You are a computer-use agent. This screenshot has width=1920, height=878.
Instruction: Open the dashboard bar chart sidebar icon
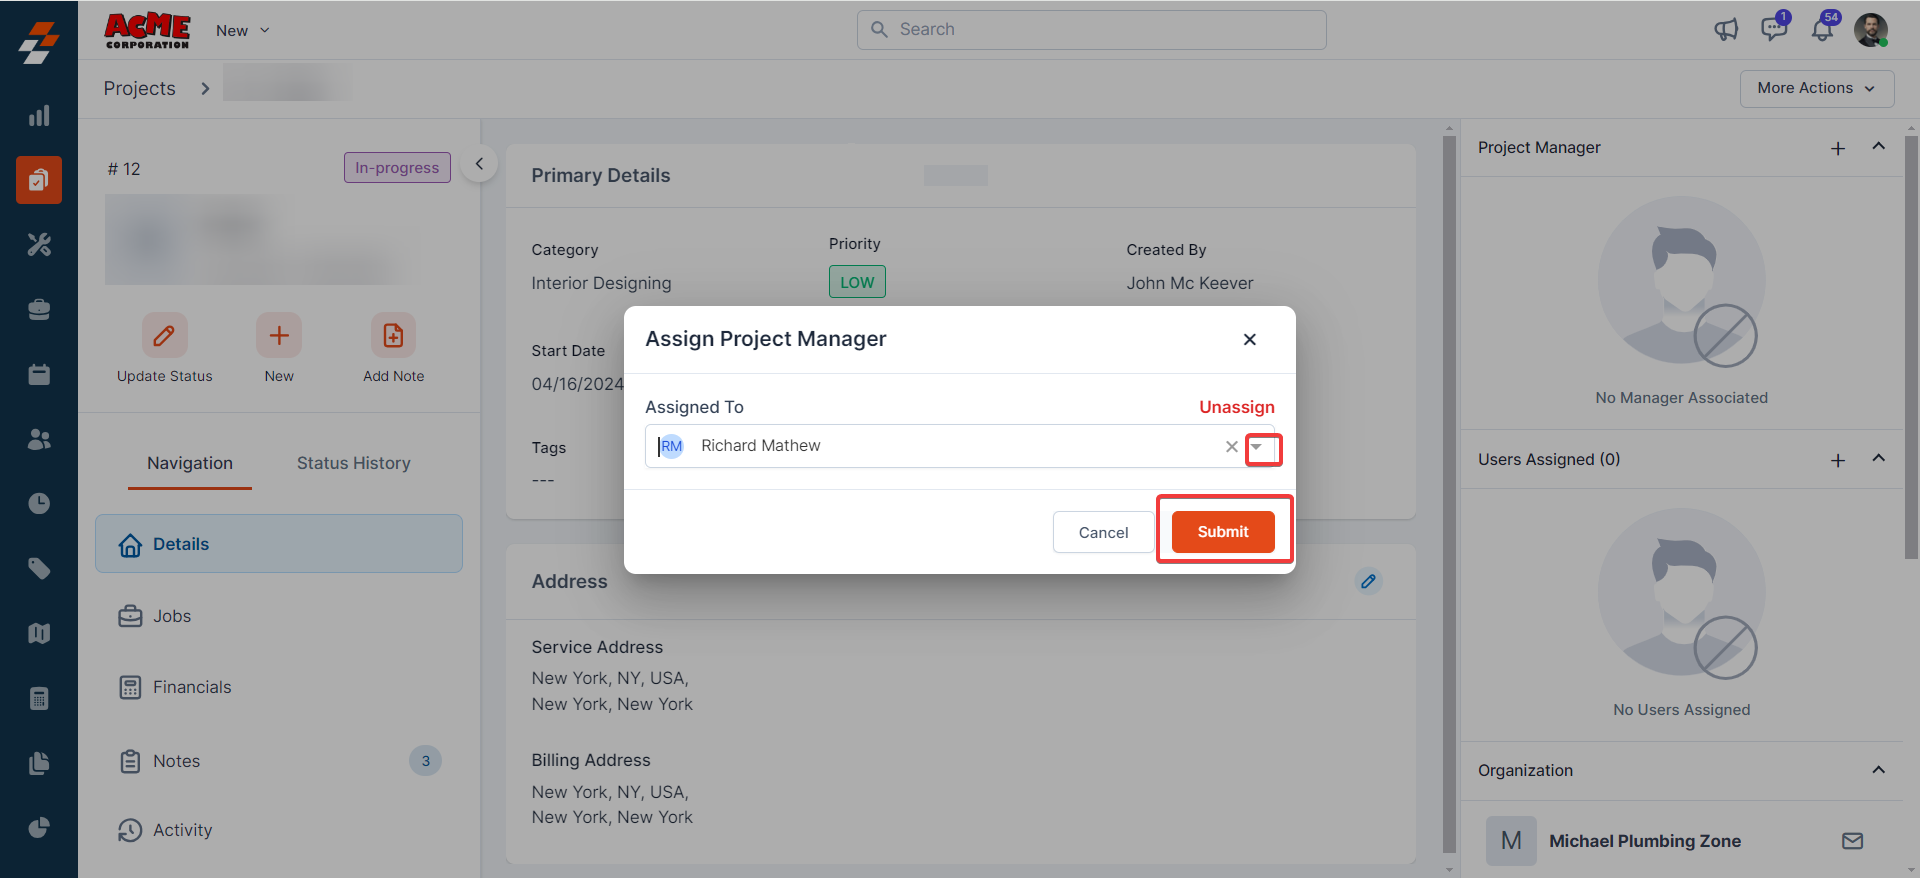[39, 116]
